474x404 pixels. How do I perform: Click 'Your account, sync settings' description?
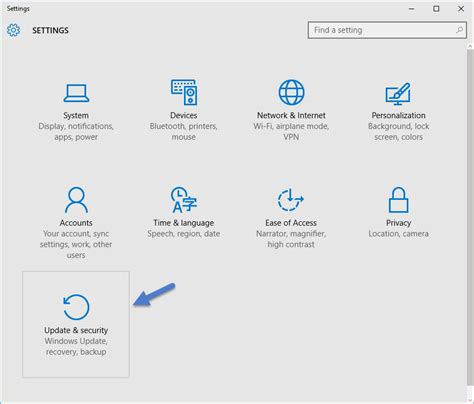(76, 244)
